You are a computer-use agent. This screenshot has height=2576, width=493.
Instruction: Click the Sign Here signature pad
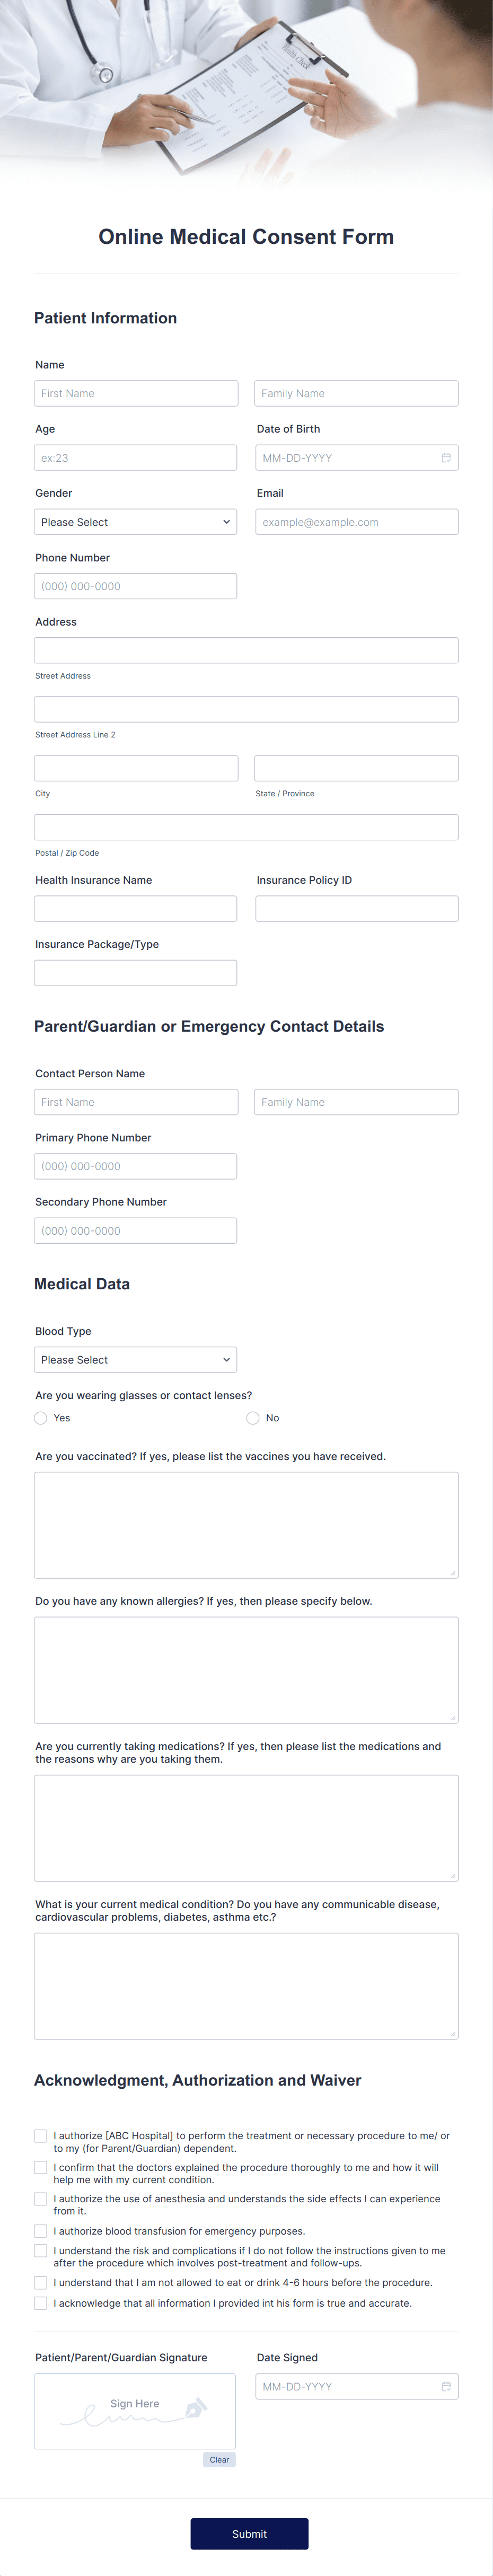135,2411
